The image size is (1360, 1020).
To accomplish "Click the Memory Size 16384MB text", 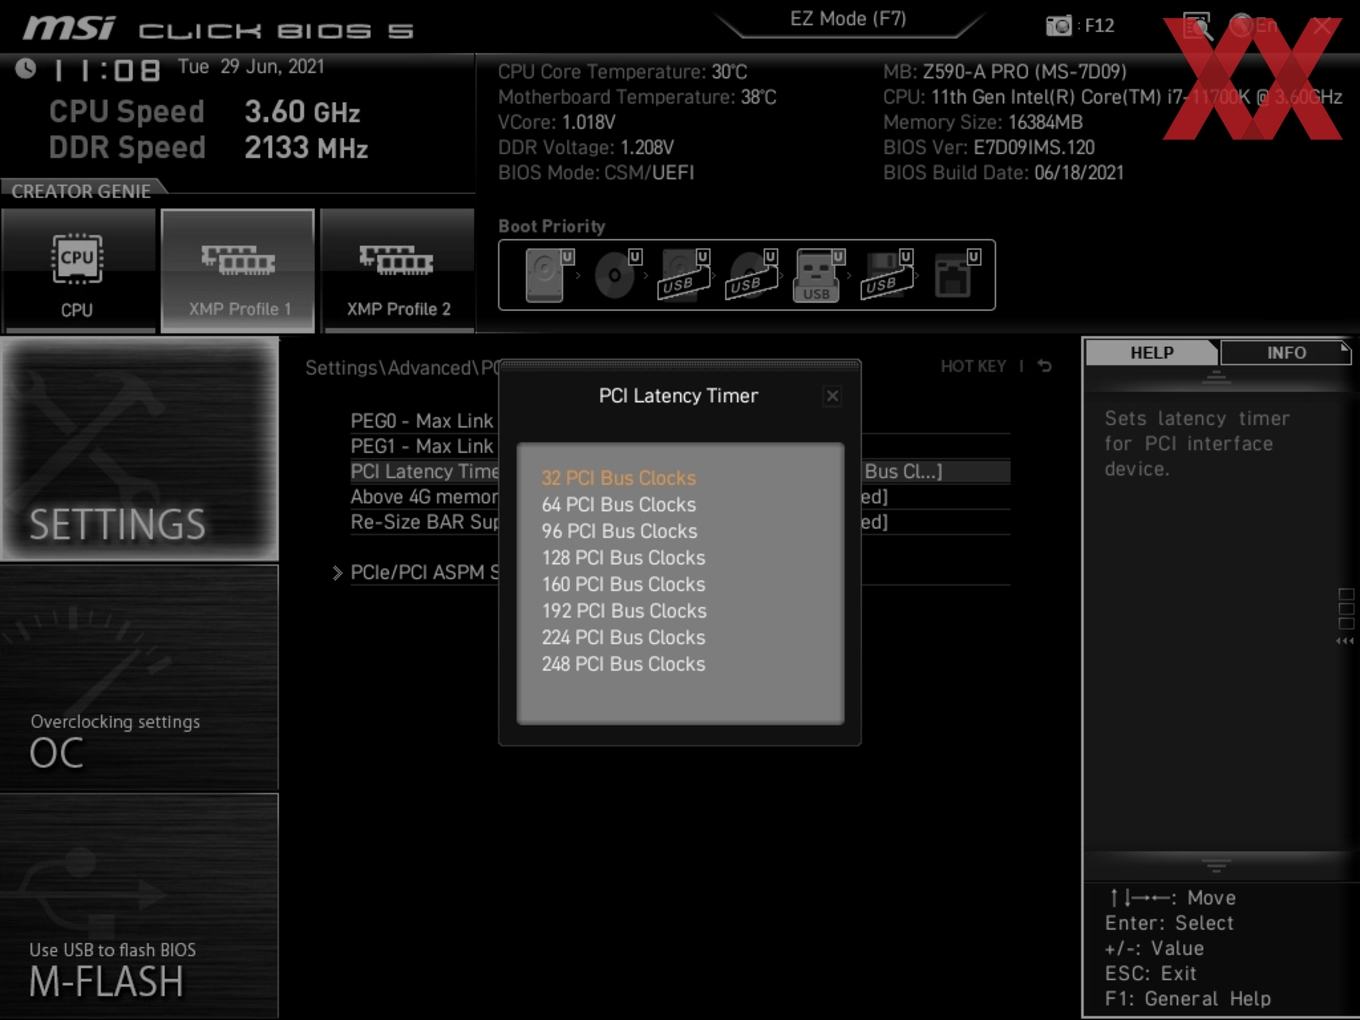I will click(x=983, y=123).
